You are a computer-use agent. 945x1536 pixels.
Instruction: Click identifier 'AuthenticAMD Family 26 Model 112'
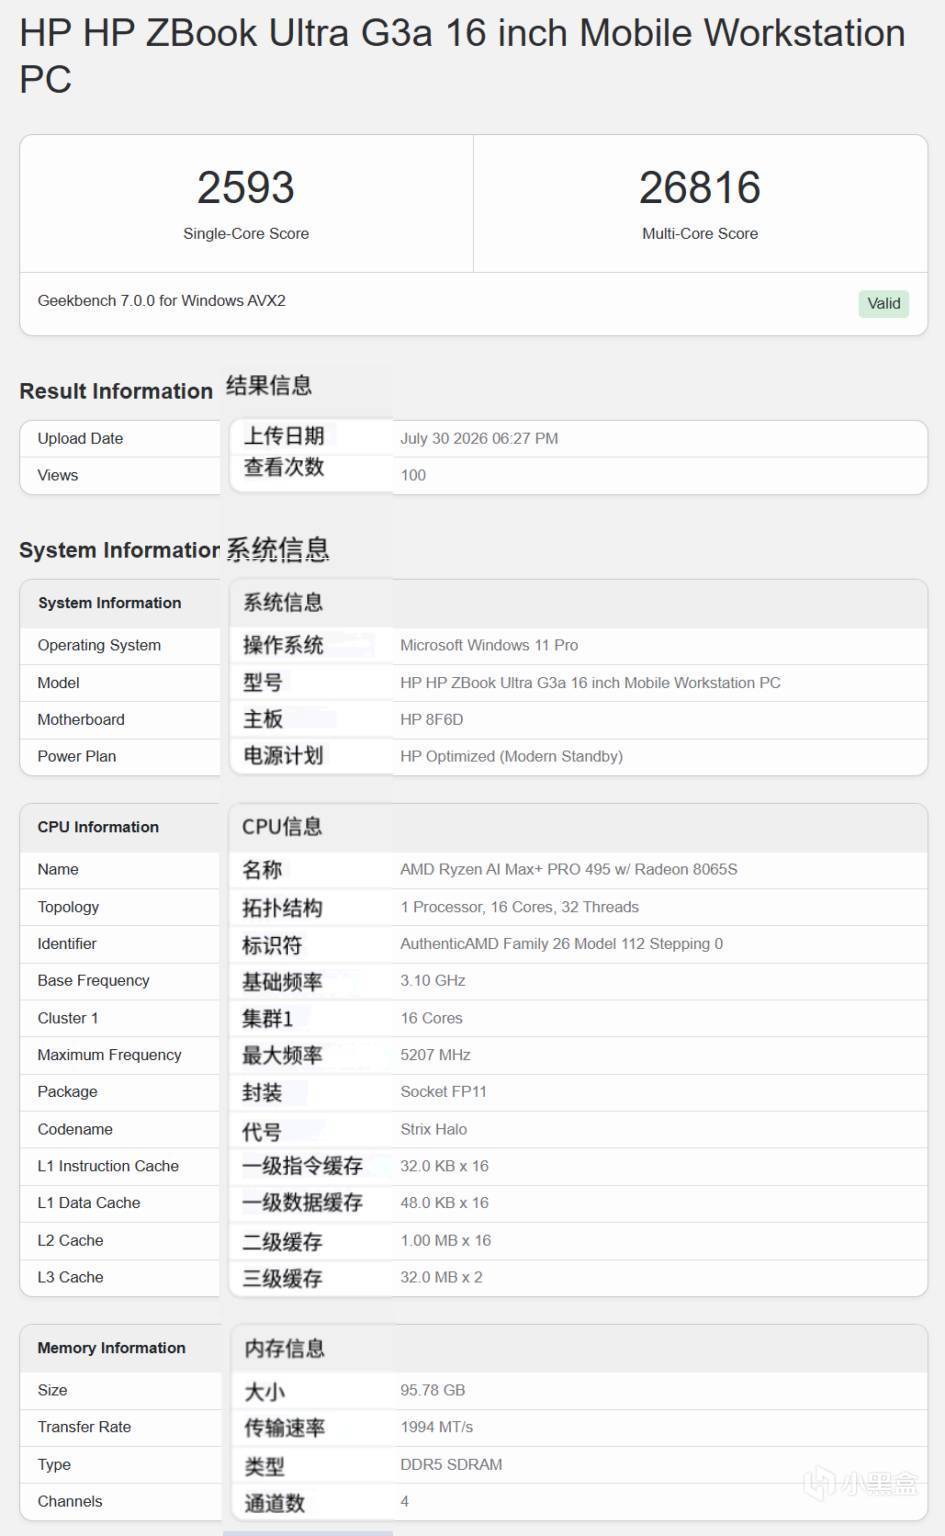524,943
